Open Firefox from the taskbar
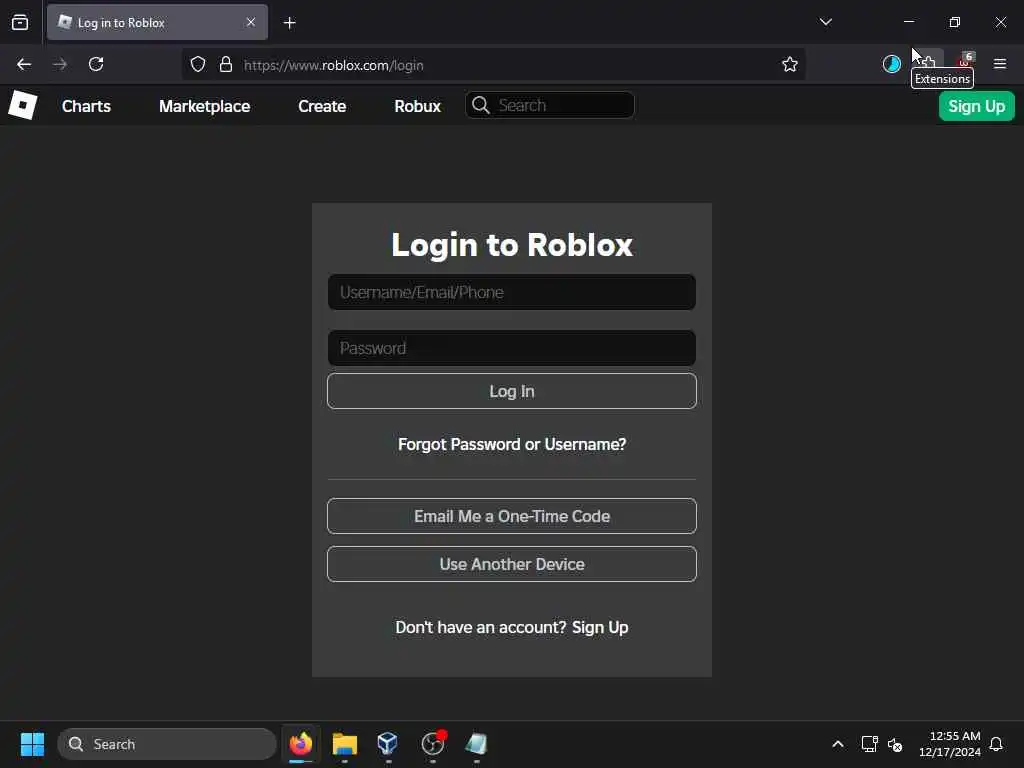The width and height of the screenshot is (1024, 768). point(301,744)
